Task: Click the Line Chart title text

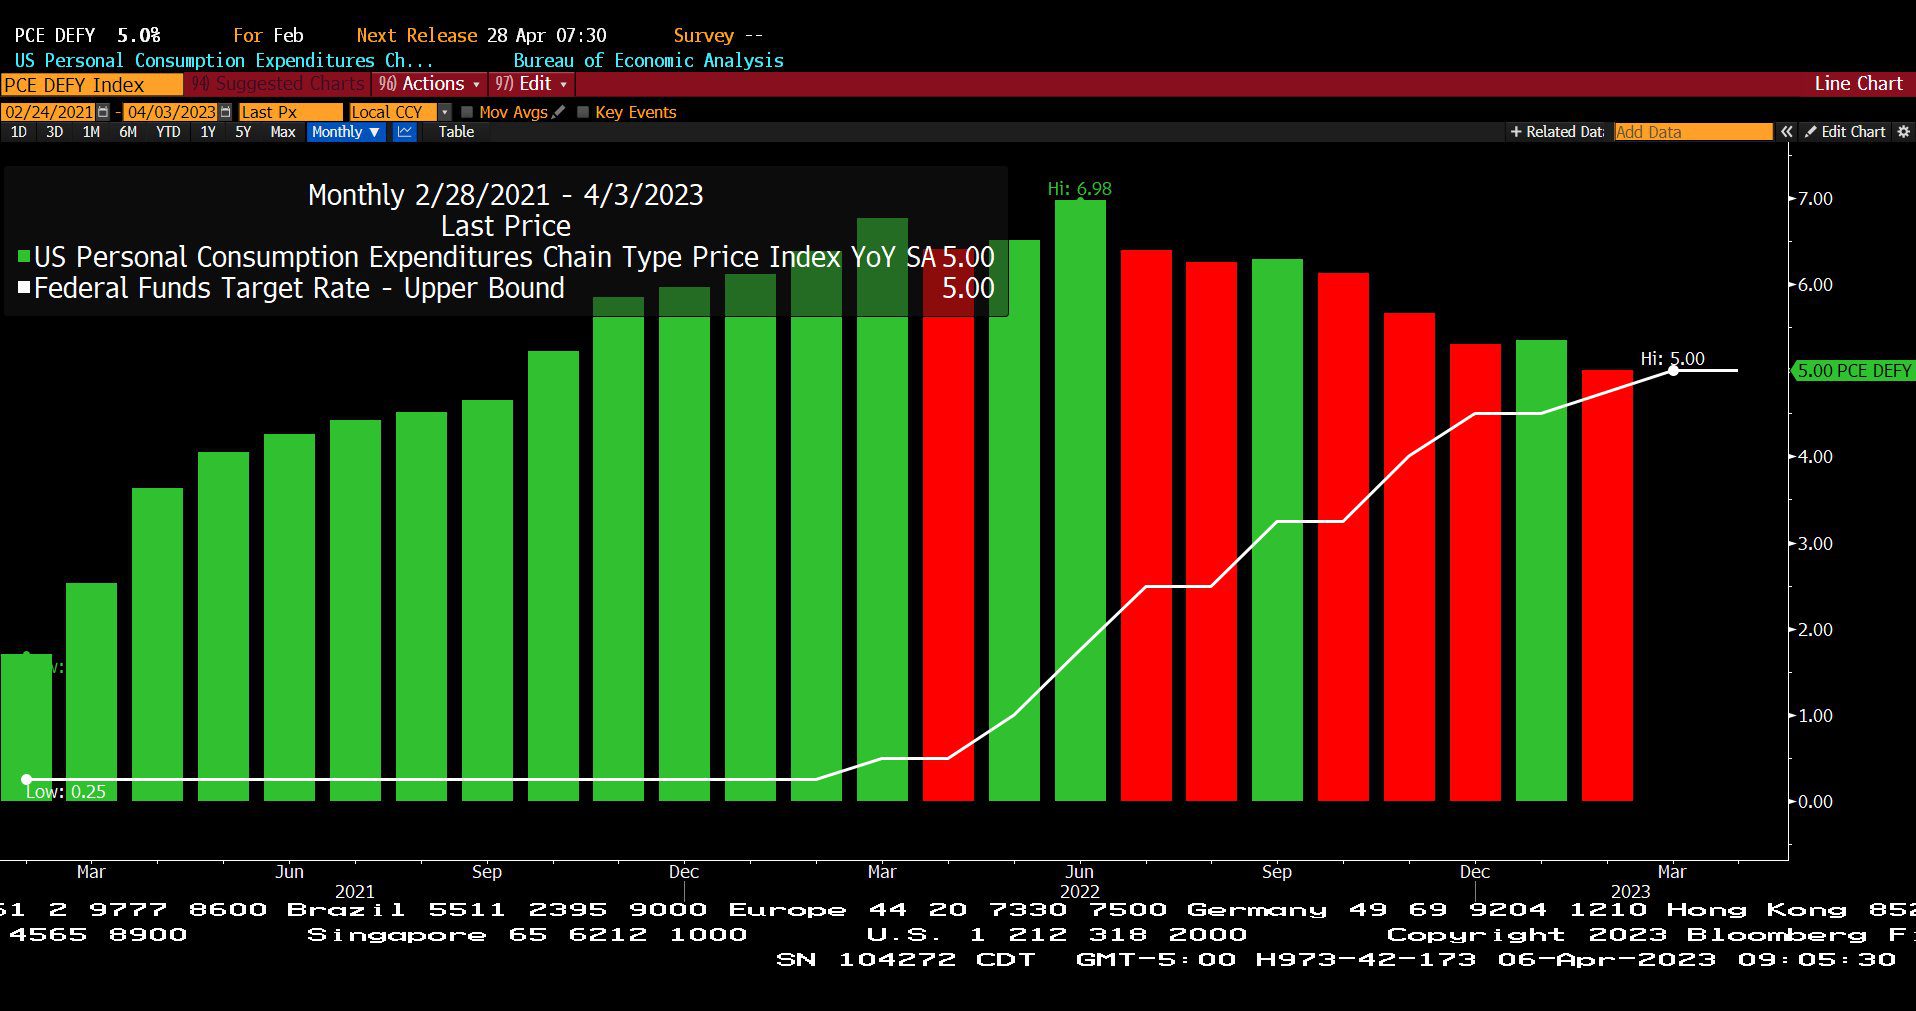Action: tap(1858, 84)
